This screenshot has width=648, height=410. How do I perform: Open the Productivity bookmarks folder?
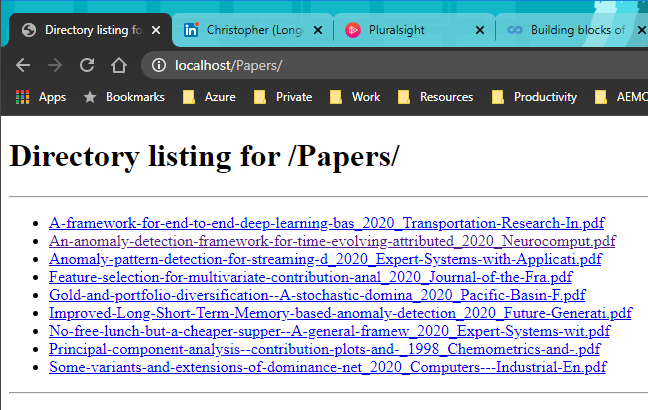point(534,97)
